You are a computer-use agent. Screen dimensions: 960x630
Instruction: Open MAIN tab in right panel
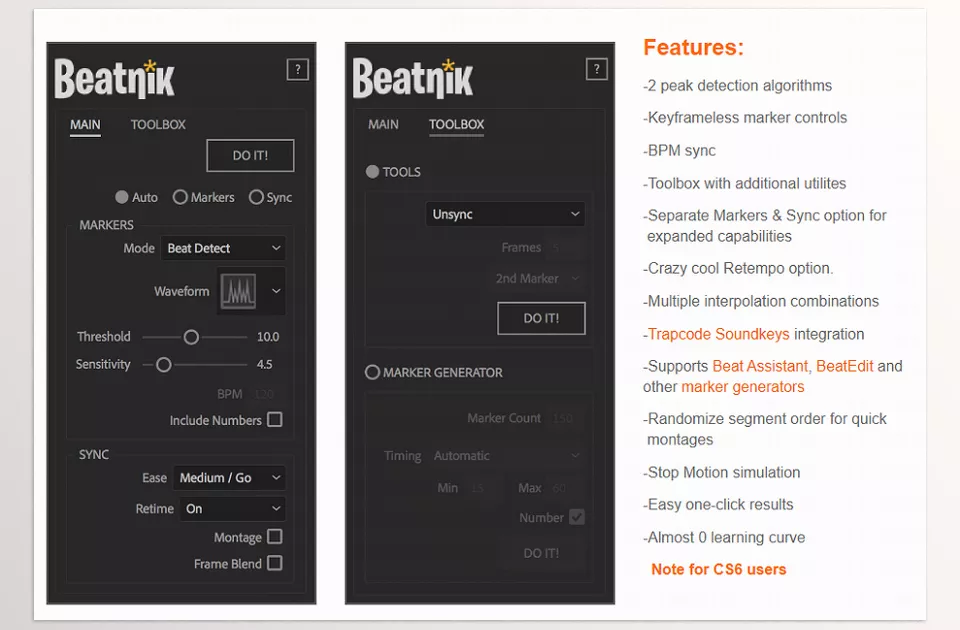coord(383,125)
